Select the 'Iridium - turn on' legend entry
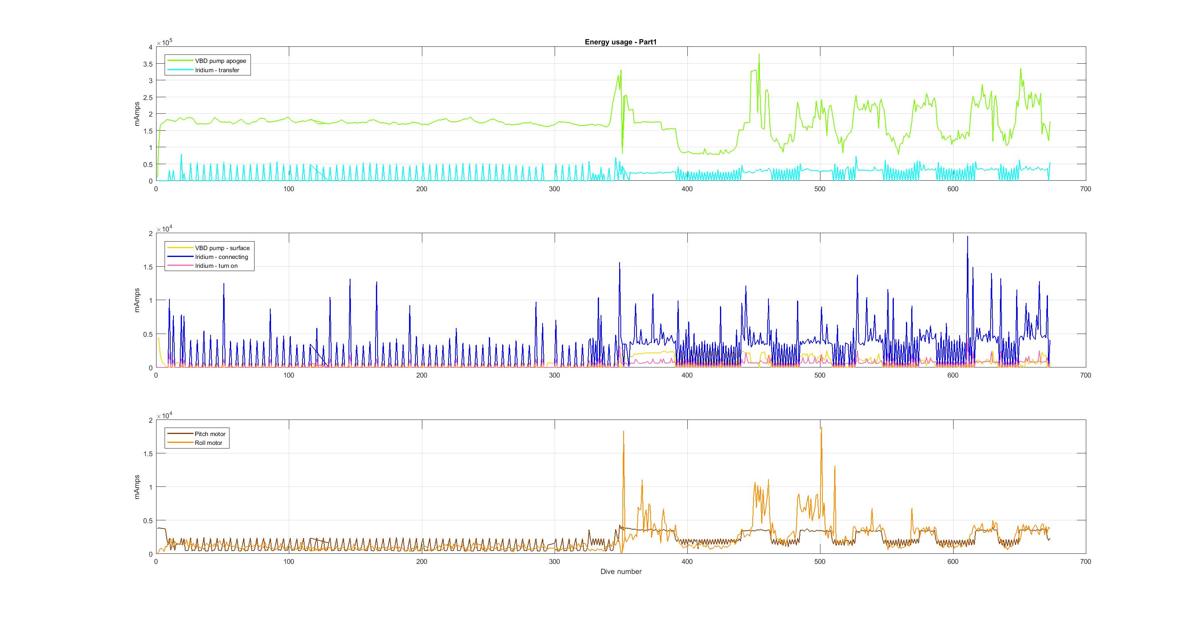1200x622 pixels. click(x=217, y=266)
